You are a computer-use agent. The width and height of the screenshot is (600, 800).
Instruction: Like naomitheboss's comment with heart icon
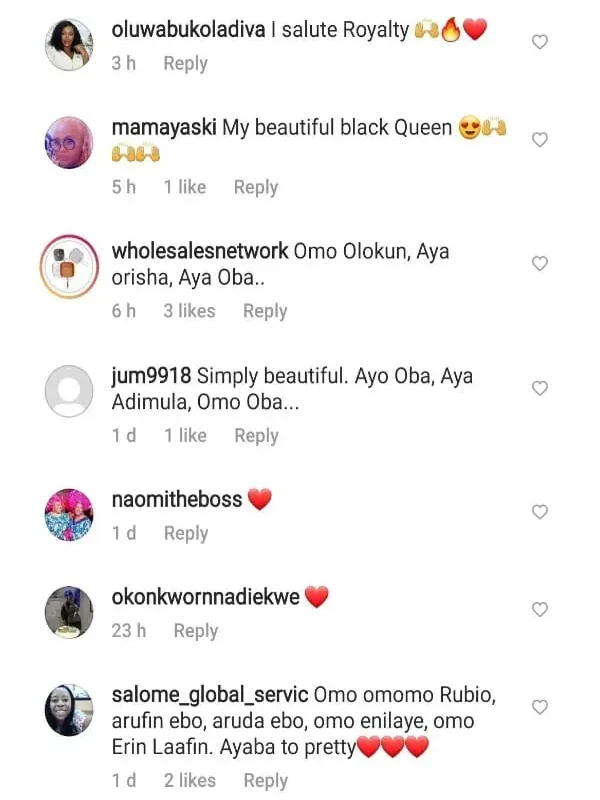(x=539, y=512)
